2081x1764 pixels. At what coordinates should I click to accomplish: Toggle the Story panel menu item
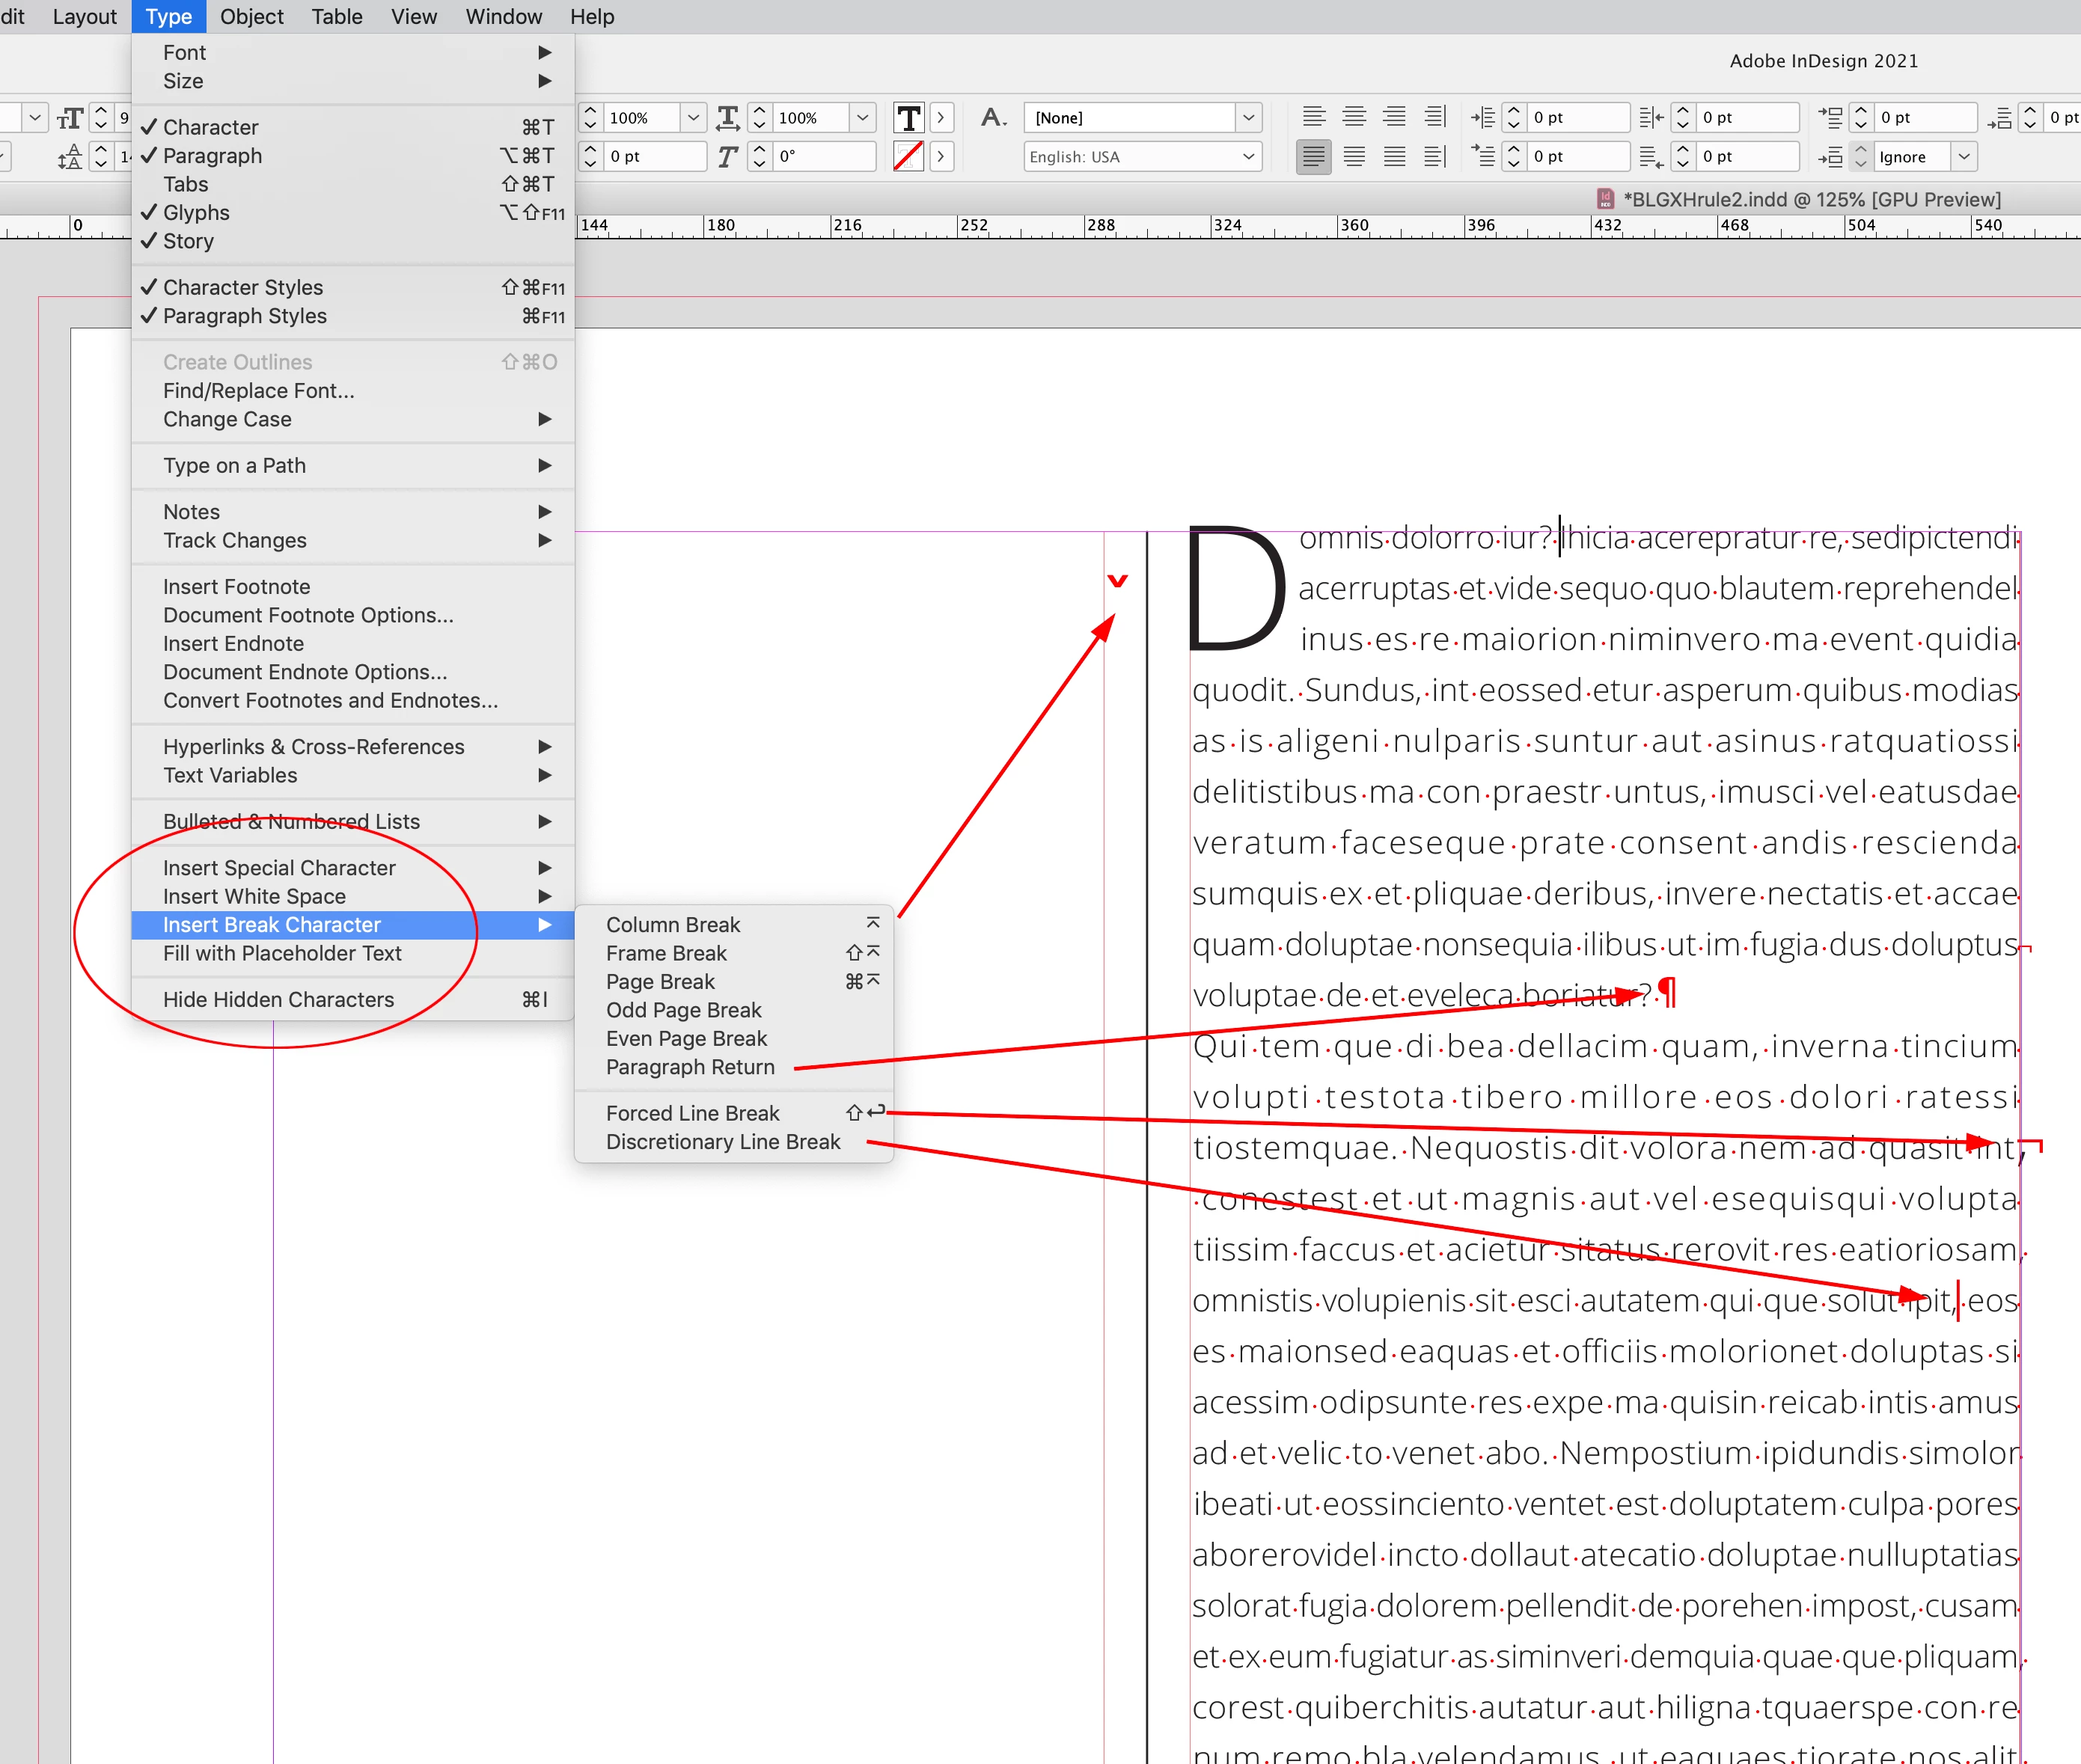click(x=188, y=241)
